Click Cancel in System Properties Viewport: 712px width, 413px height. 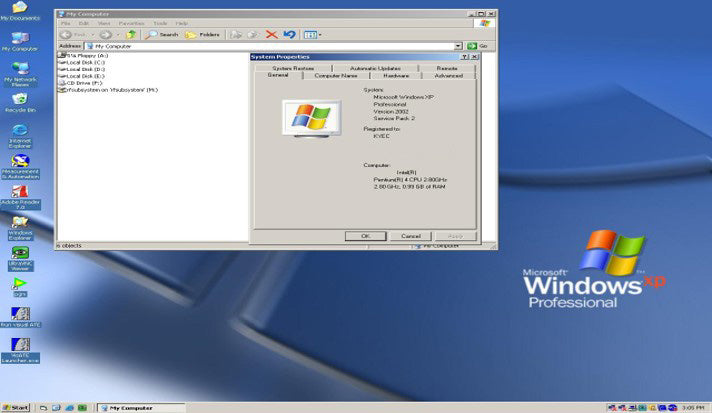(x=411, y=236)
